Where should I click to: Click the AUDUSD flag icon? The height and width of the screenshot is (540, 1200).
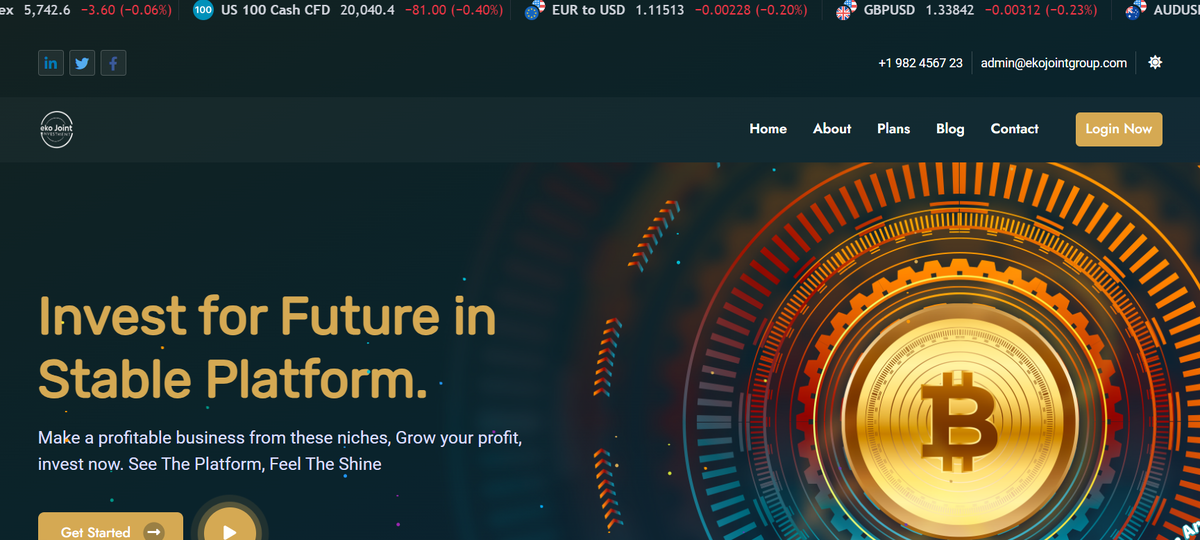pos(1135,11)
